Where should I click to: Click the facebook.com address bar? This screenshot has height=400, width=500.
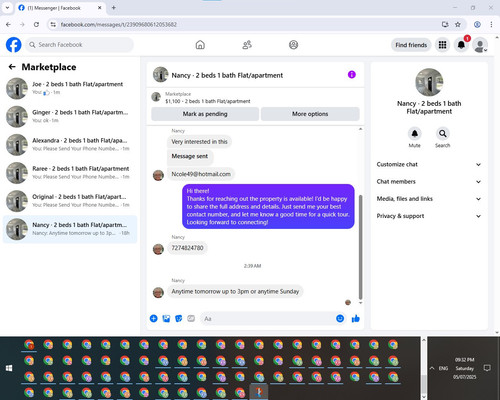click(x=247, y=24)
